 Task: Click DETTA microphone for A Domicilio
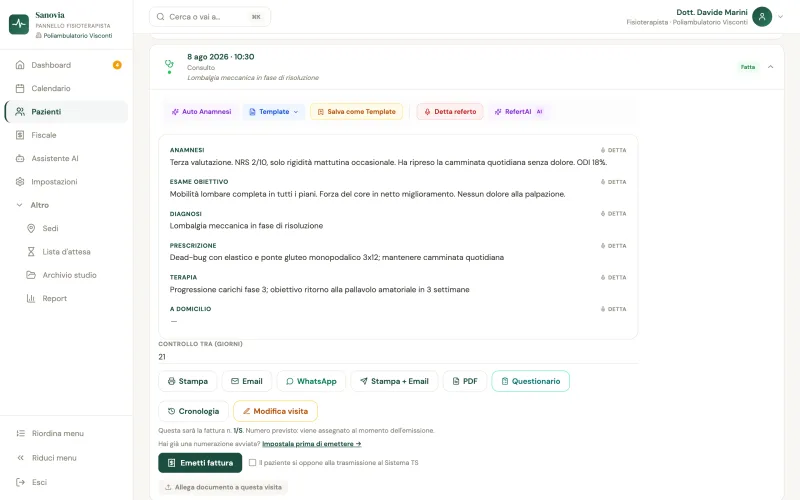[613, 309]
